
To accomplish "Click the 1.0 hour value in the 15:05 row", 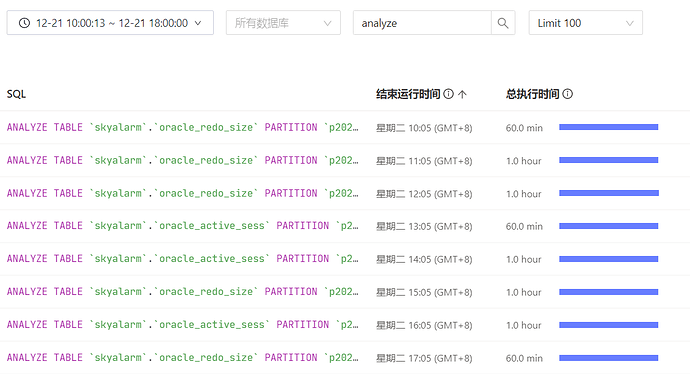I will click(x=524, y=293).
